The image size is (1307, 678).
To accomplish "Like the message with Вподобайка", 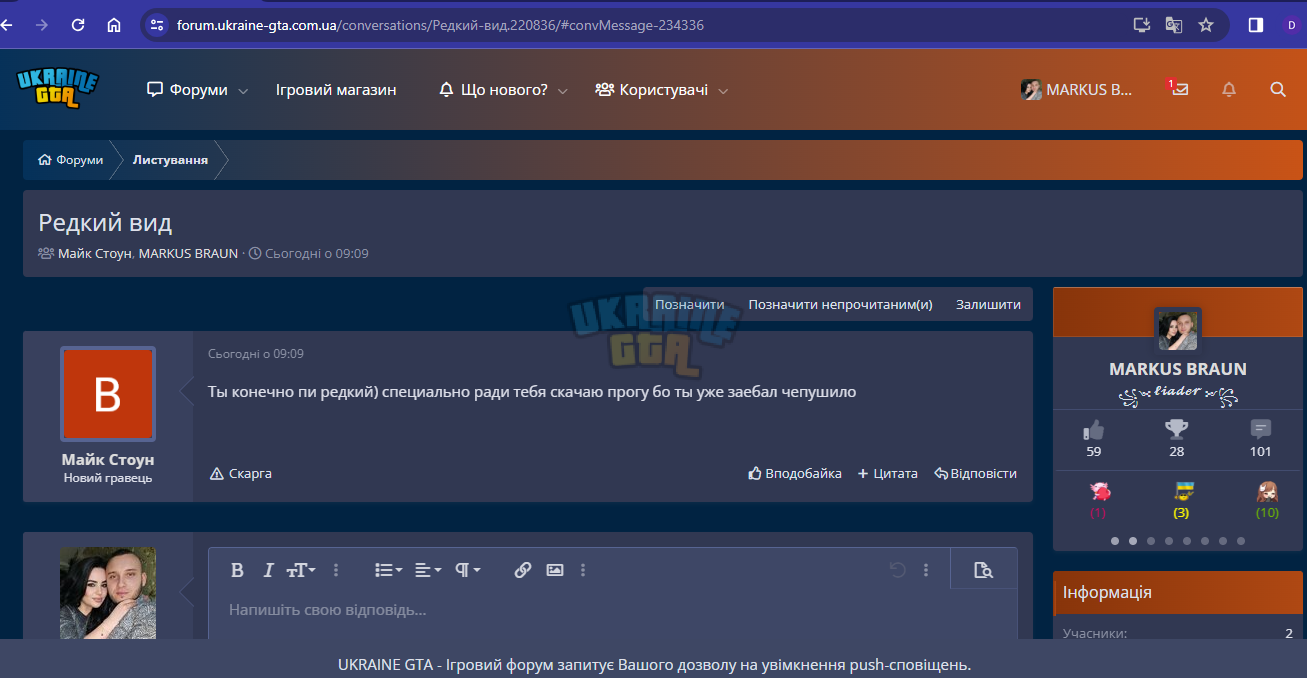I will click(x=795, y=474).
